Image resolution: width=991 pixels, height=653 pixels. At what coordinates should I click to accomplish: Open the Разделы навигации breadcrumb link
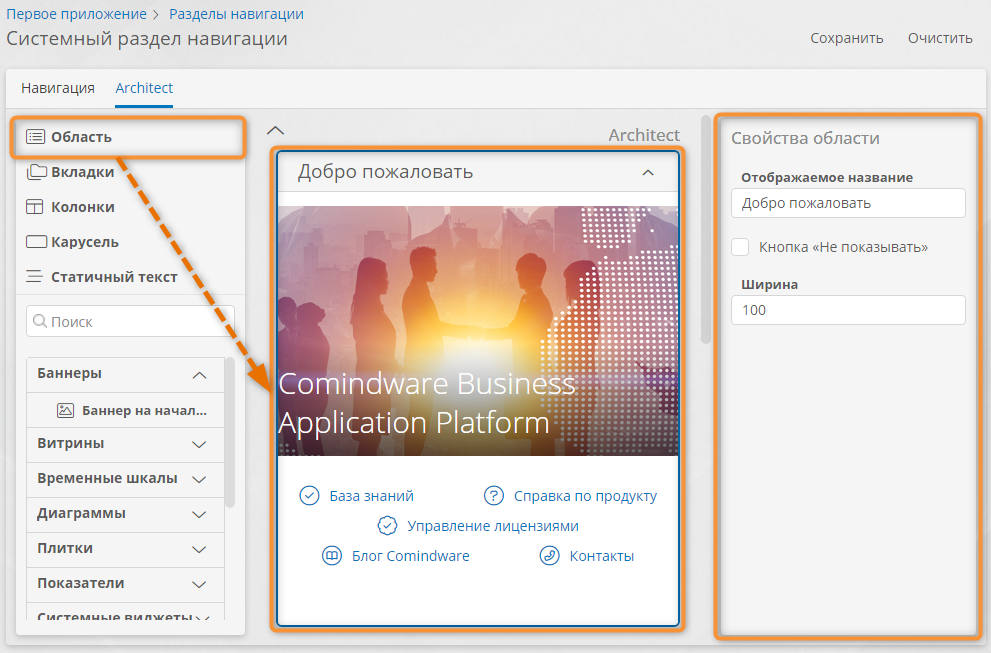[x=236, y=14]
